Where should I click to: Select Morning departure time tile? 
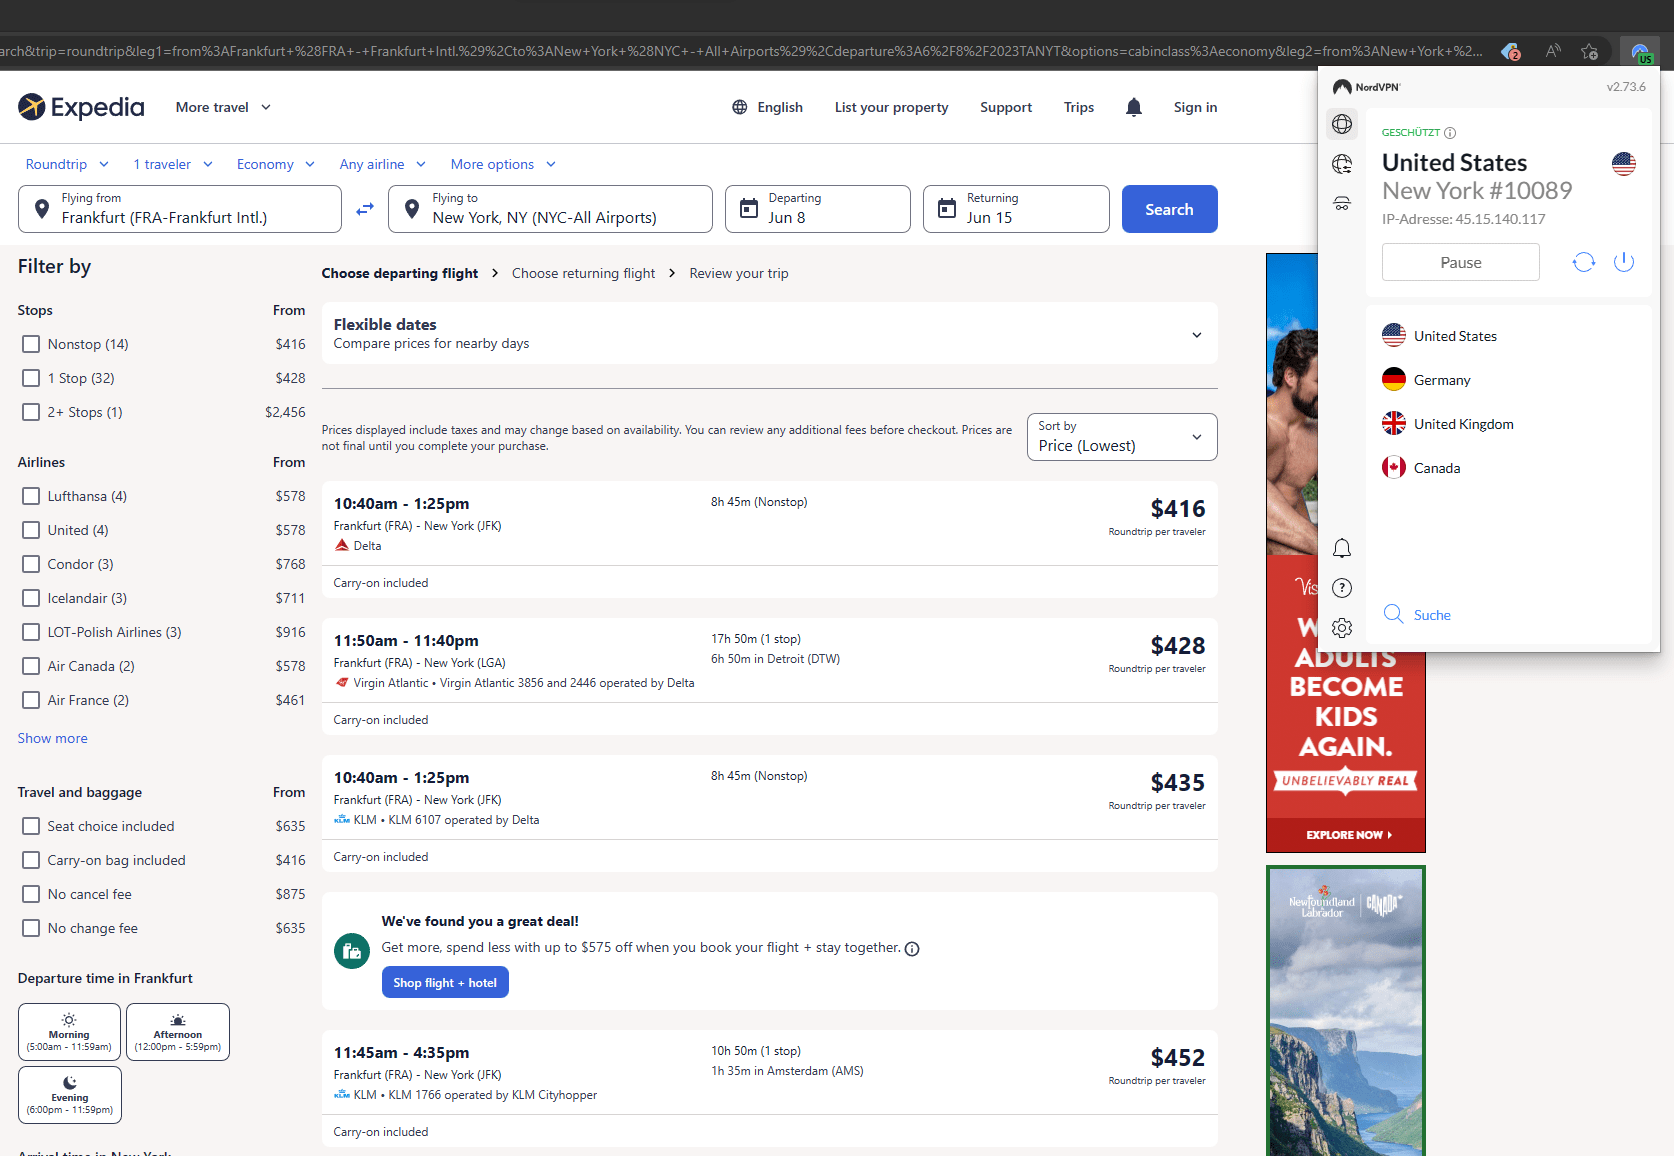69,1032
